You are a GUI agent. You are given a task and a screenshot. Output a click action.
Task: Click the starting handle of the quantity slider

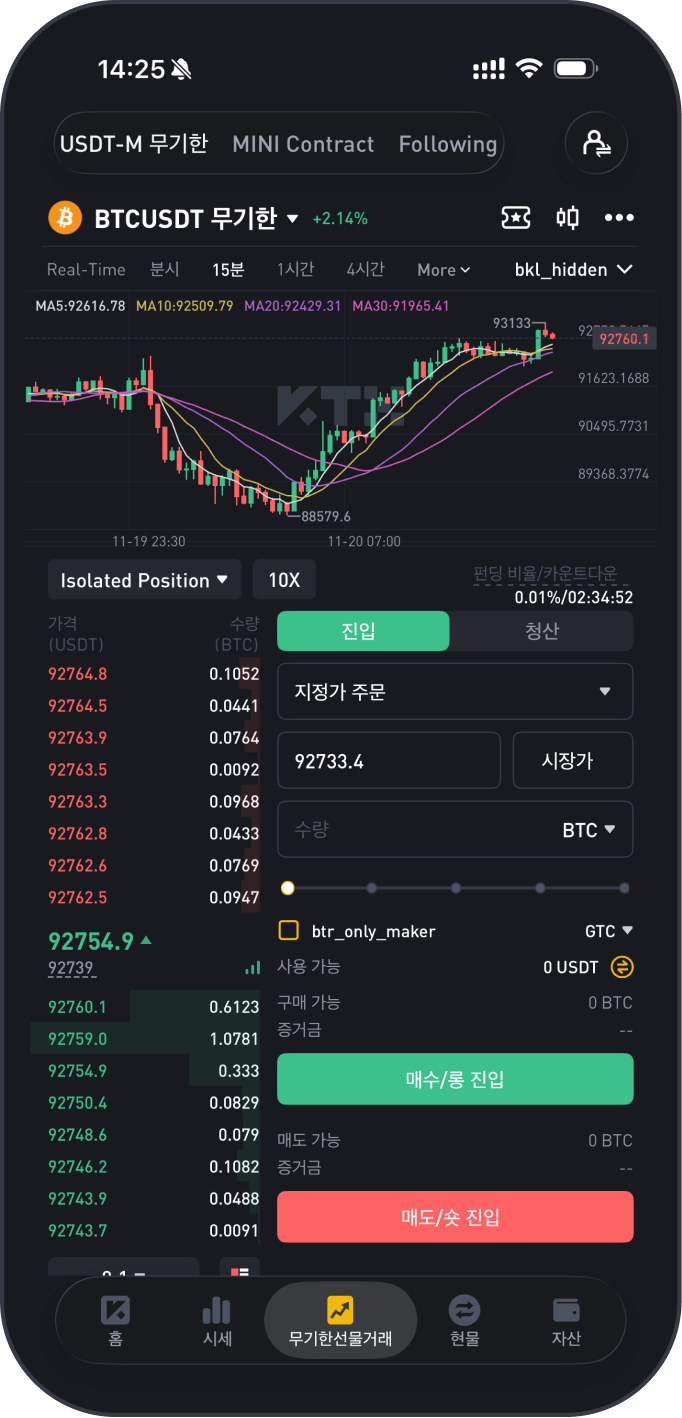tap(288, 888)
